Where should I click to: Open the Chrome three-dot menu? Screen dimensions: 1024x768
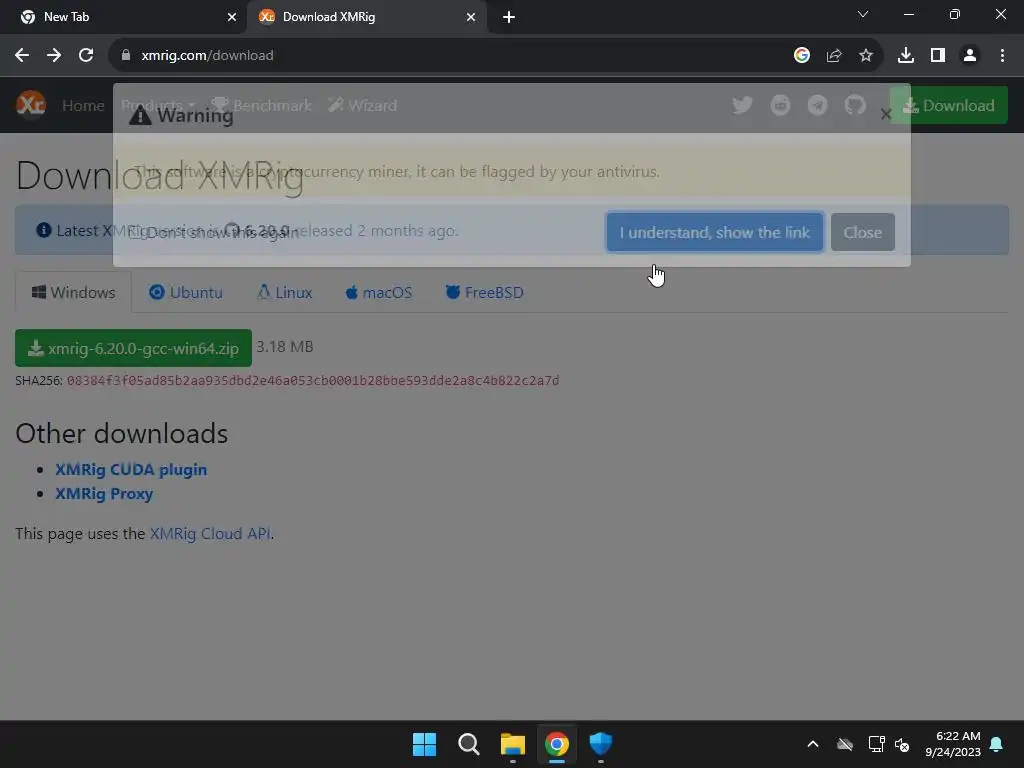pyautogui.click(x=1002, y=56)
